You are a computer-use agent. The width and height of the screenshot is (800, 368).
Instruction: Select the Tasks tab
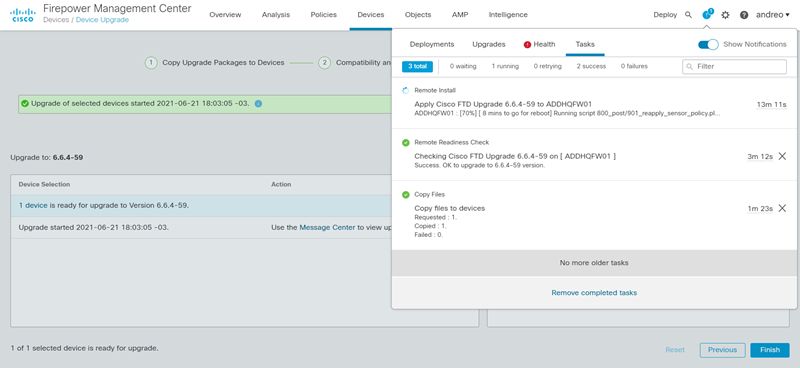click(x=585, y=44)
